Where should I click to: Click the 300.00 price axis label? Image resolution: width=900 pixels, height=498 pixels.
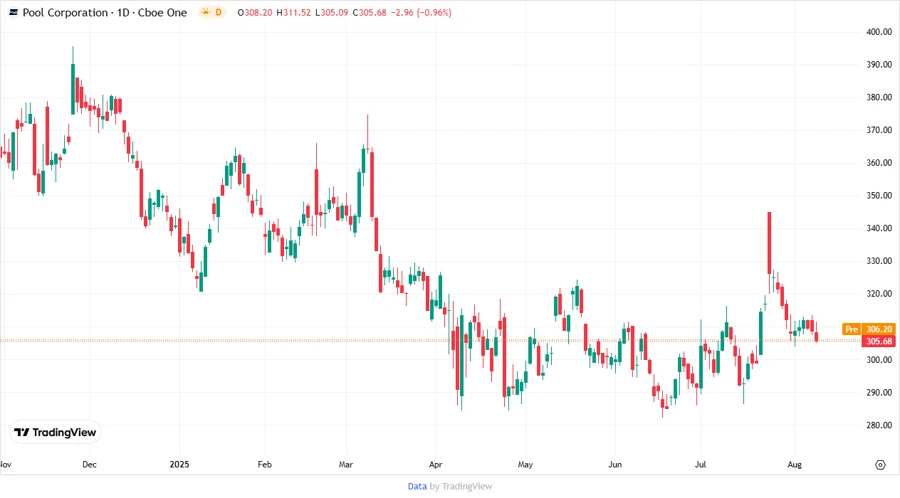(879, 360)
